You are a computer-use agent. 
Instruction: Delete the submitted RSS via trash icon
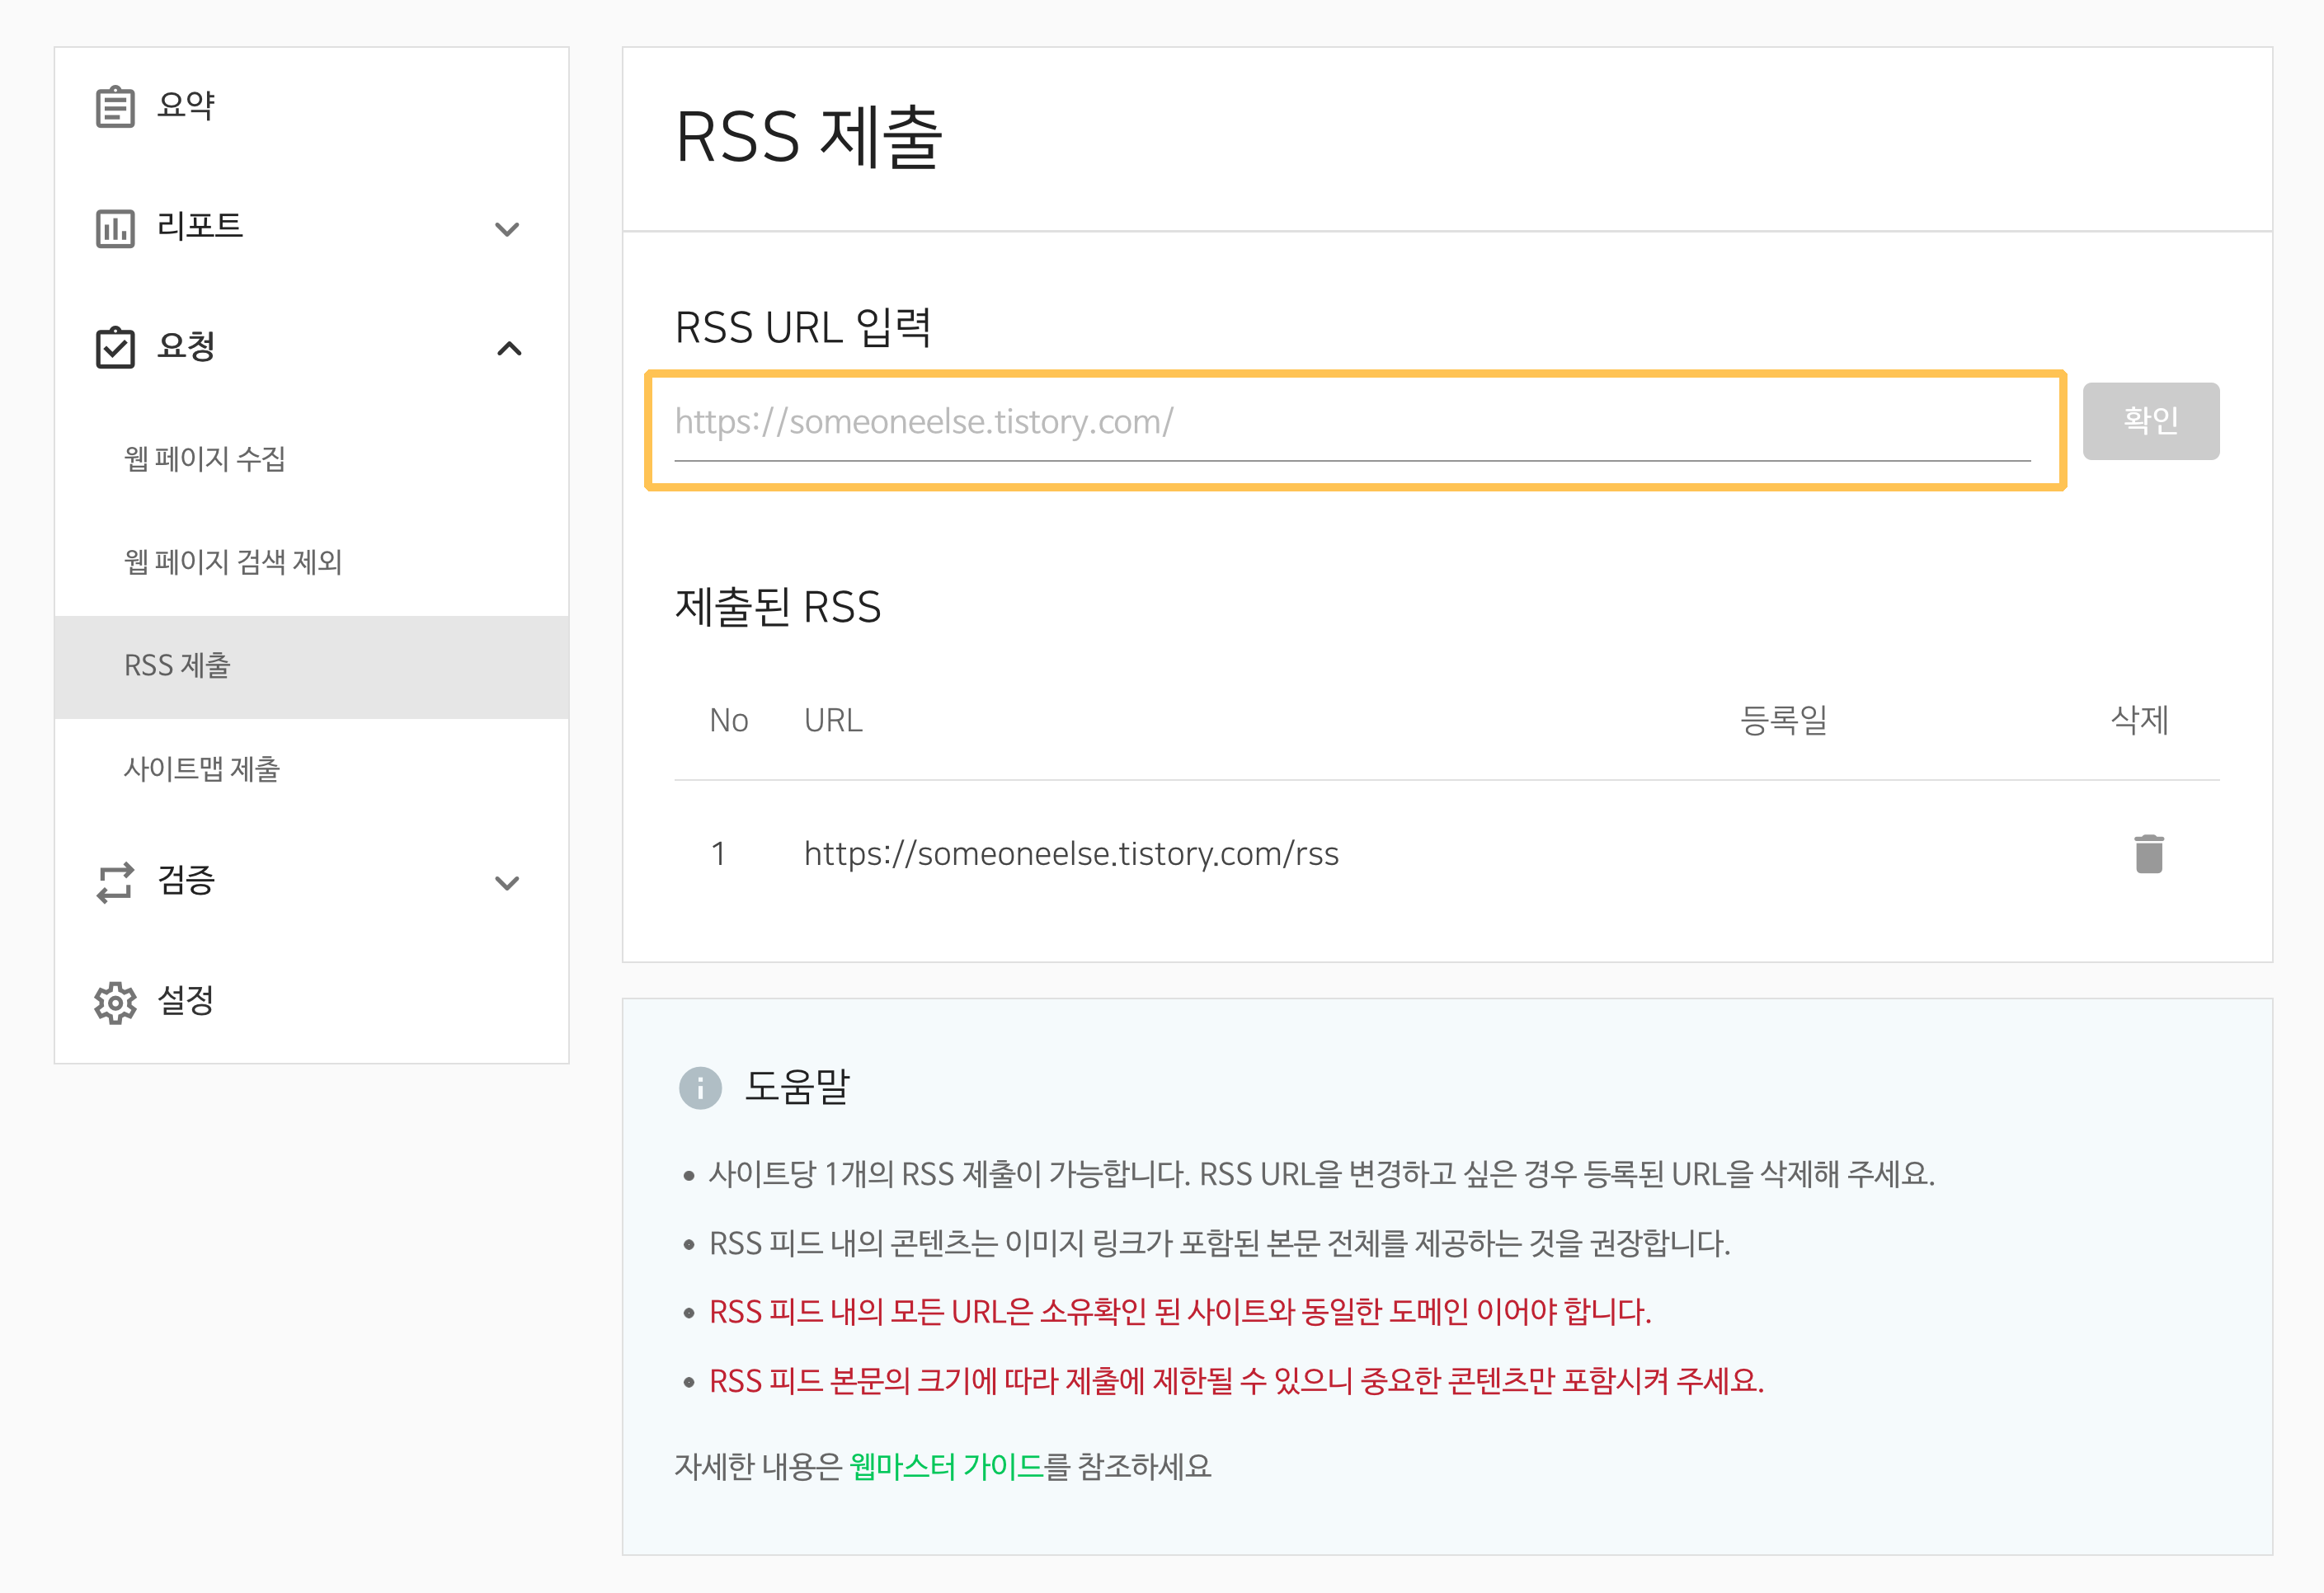click(x=2149, y=854)
